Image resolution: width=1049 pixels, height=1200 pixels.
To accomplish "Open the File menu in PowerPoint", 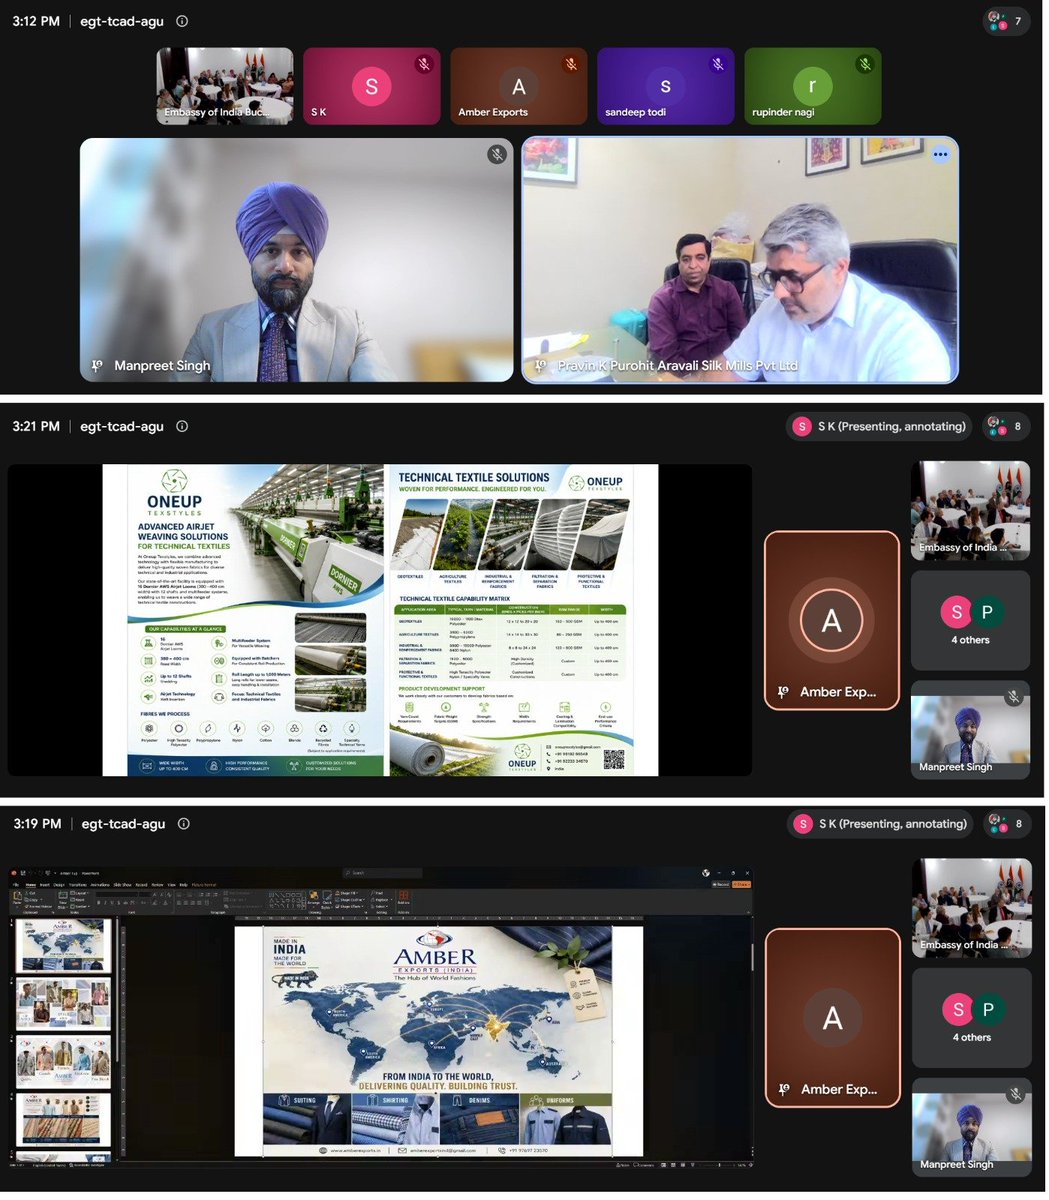I will point(15,885).
